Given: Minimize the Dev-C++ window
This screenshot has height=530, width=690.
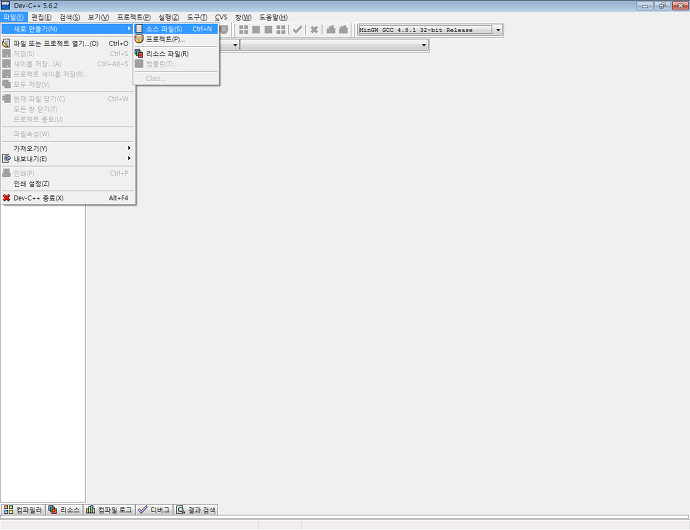Looking at the screenshot, I should point(645,6).
